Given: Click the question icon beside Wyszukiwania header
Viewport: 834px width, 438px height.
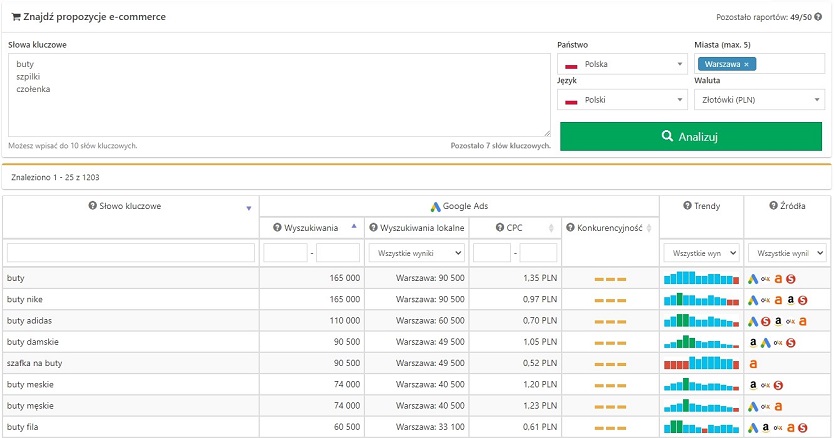Looking at the screenshot, I should coord(279,228).
